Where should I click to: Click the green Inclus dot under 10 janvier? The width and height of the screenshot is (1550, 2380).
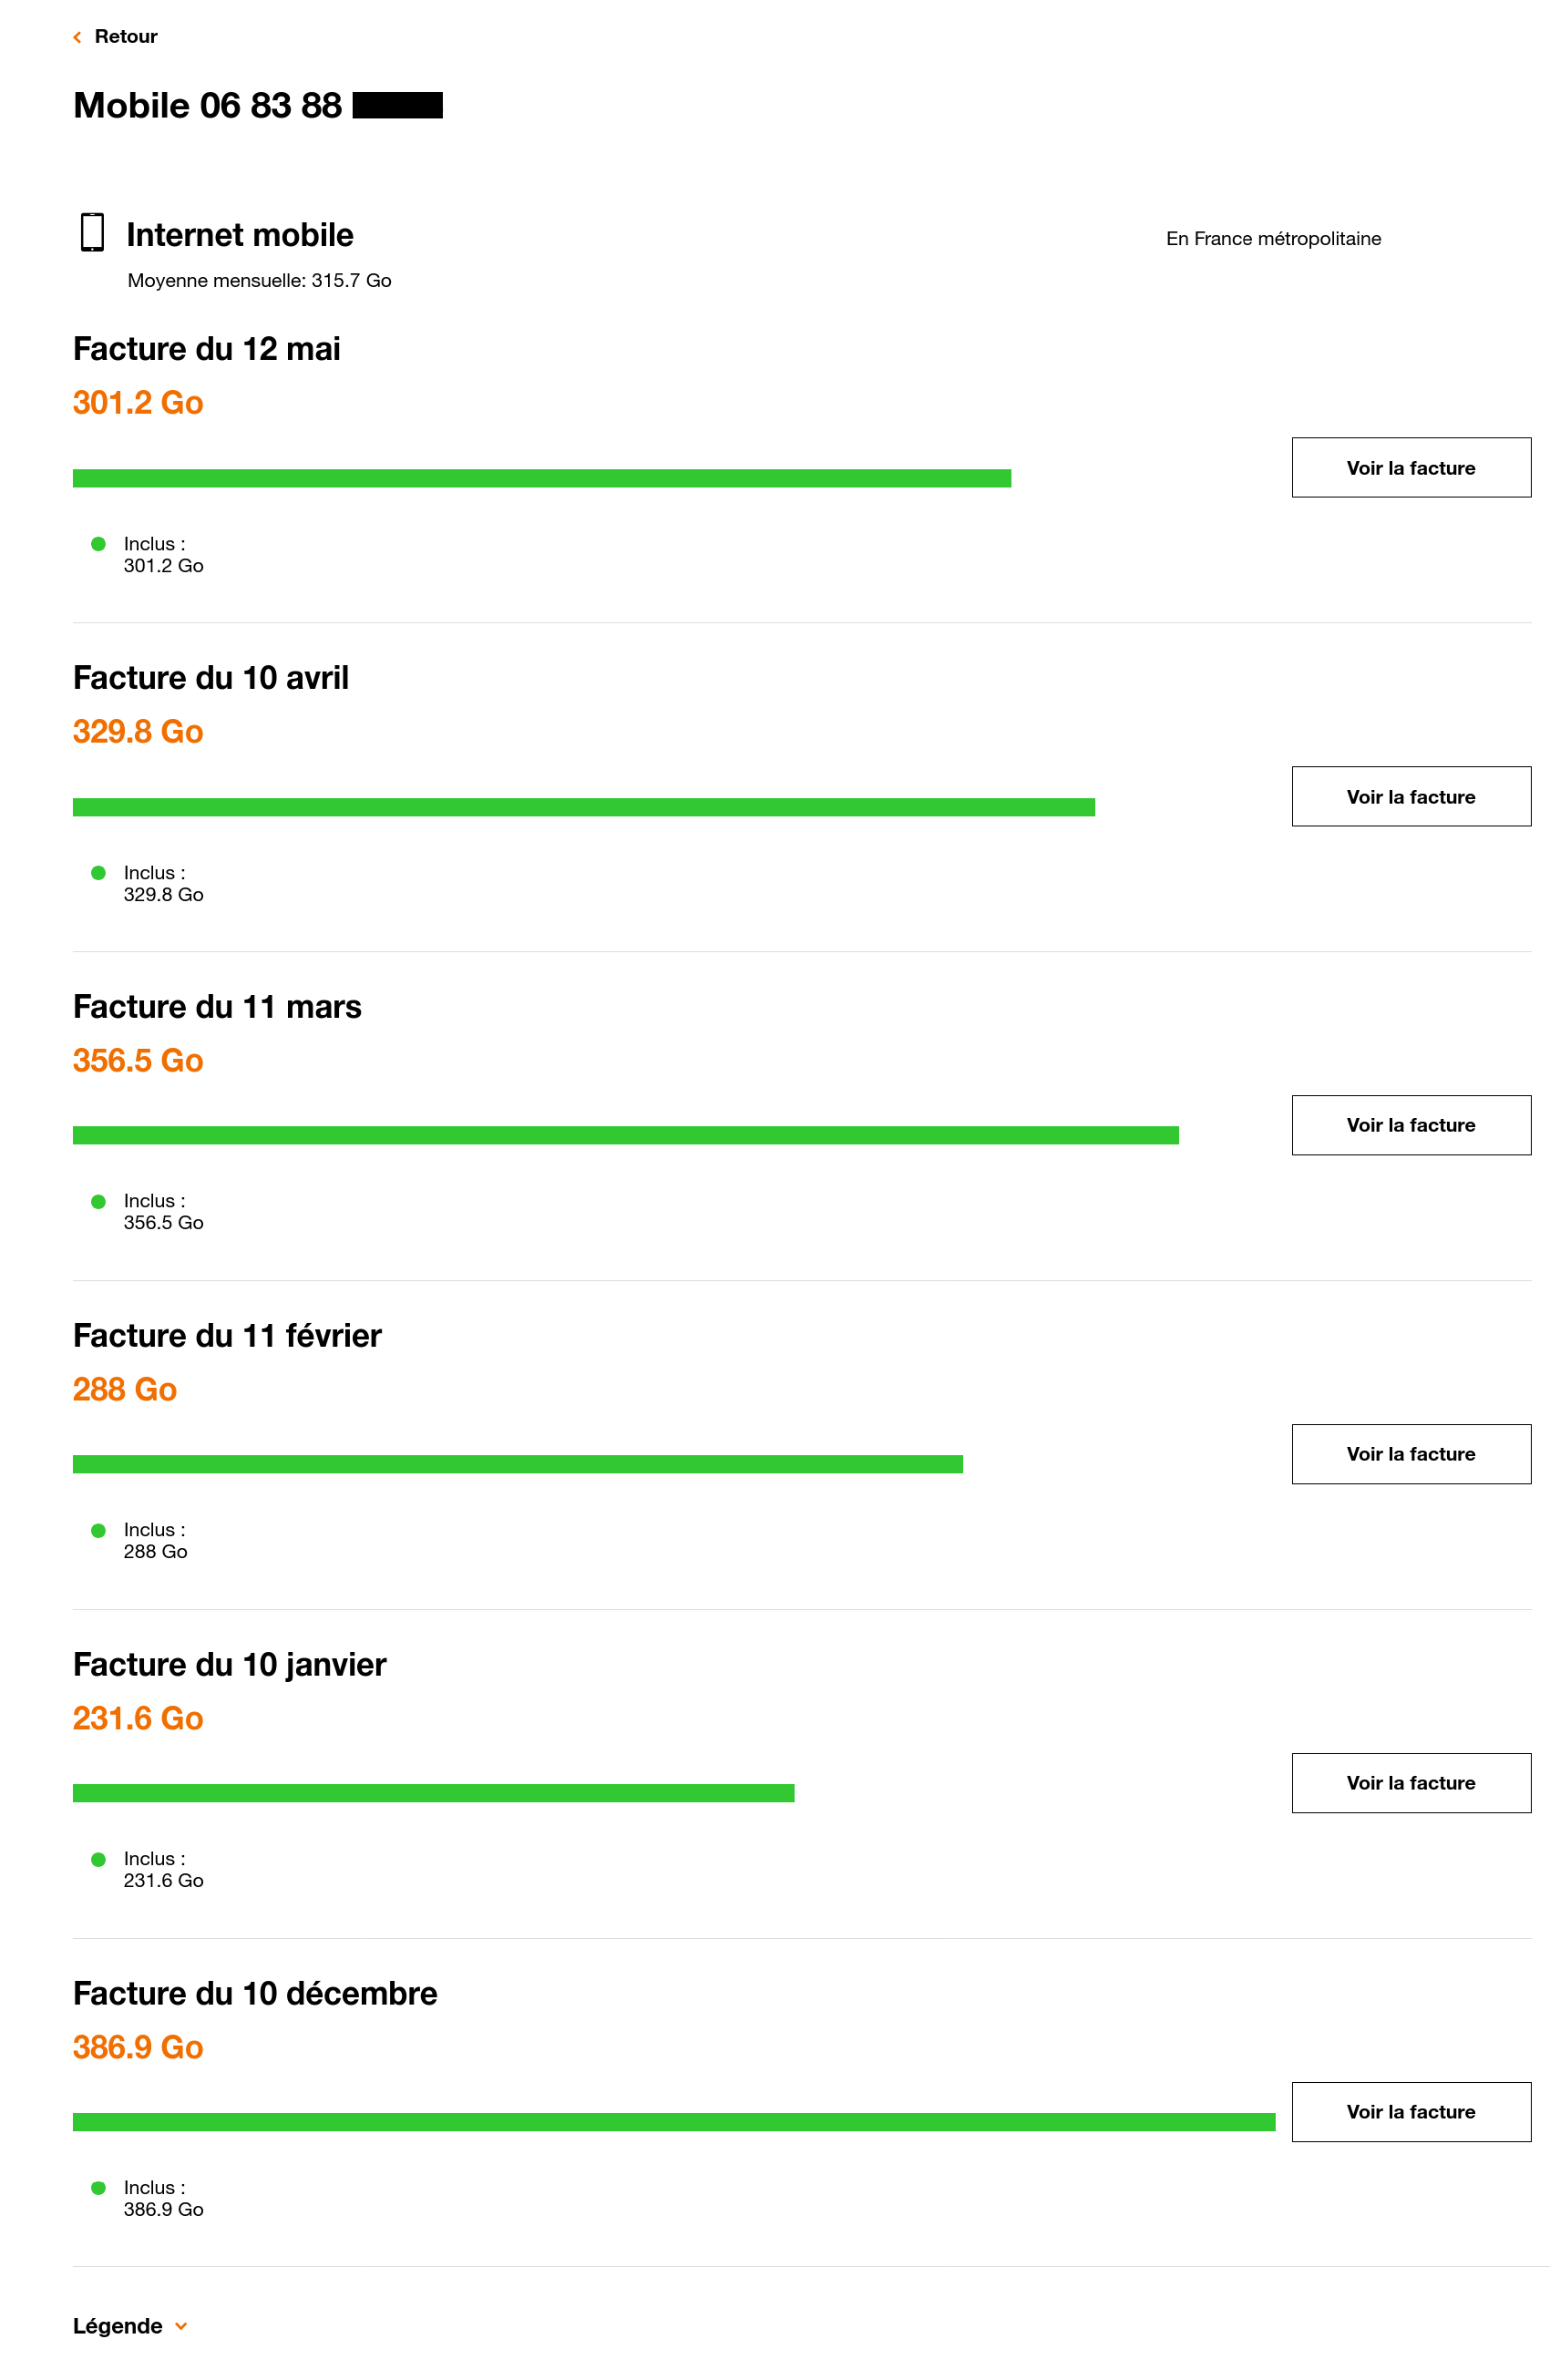[x=98, y=1859]
